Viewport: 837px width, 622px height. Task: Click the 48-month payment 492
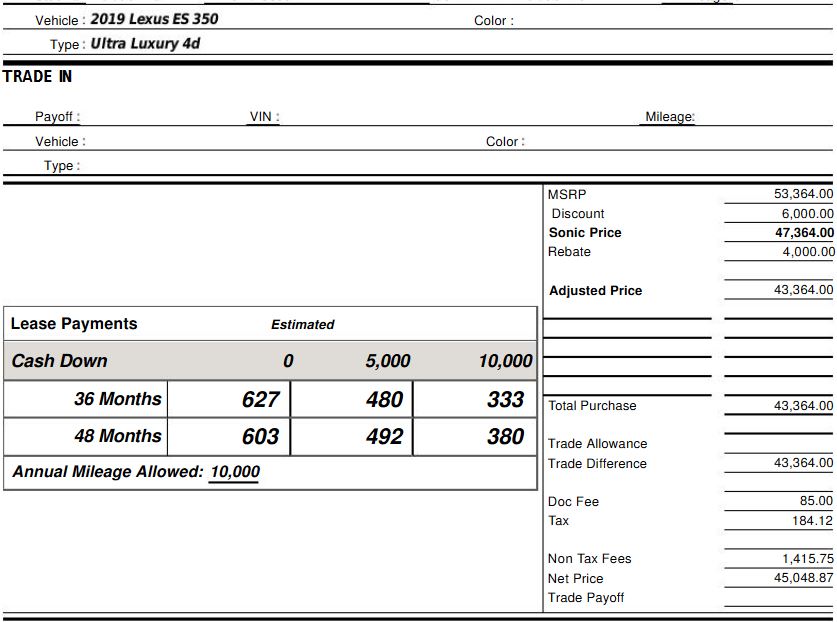384,437
